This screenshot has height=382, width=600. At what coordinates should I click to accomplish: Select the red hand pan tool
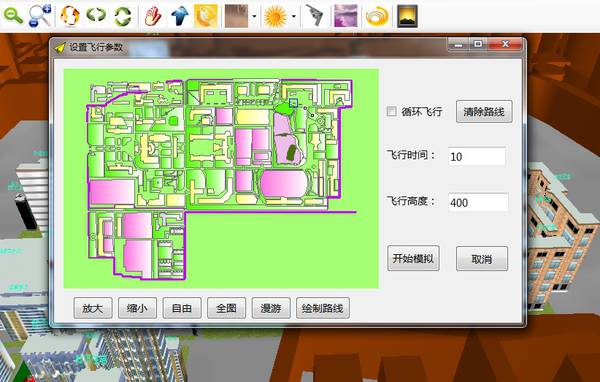coord(153,16)
